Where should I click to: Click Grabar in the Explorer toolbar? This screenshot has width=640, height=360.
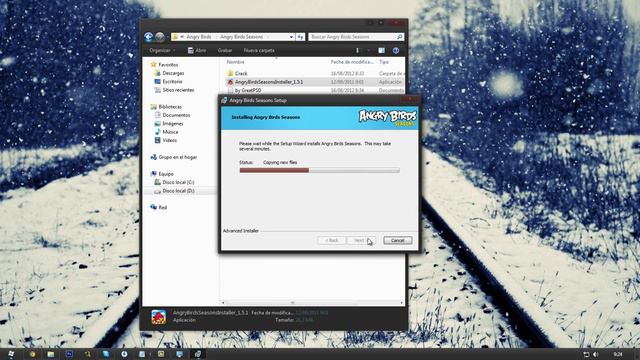224,51
